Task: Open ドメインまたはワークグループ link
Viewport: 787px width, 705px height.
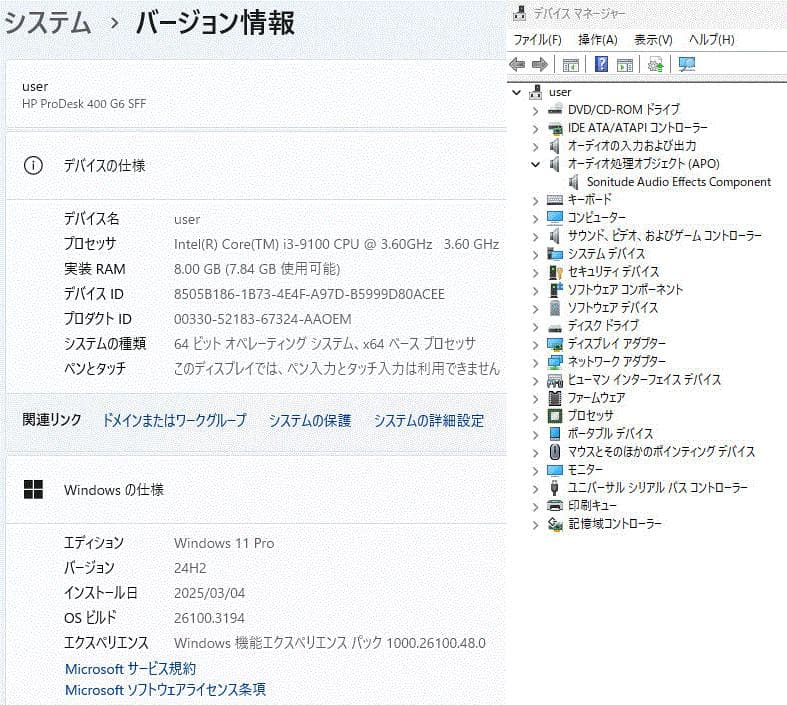Action: (175, 420)
